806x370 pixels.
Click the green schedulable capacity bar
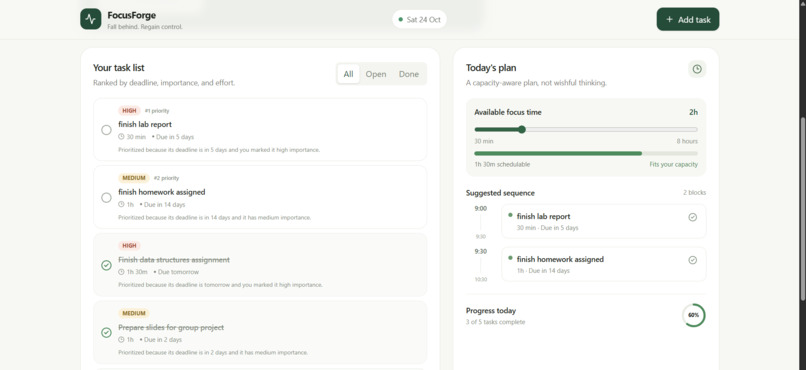tap(558, 153)
